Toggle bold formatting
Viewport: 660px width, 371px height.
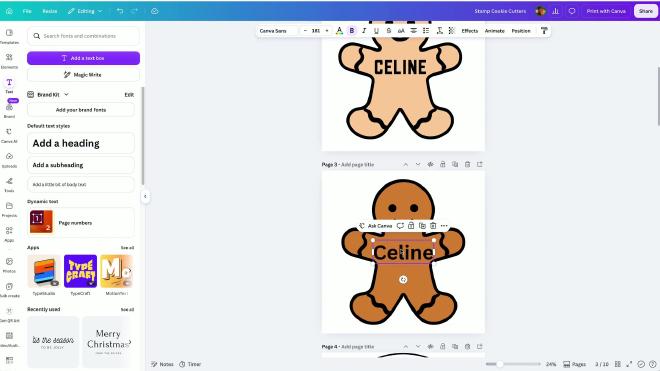click(352, 31)
